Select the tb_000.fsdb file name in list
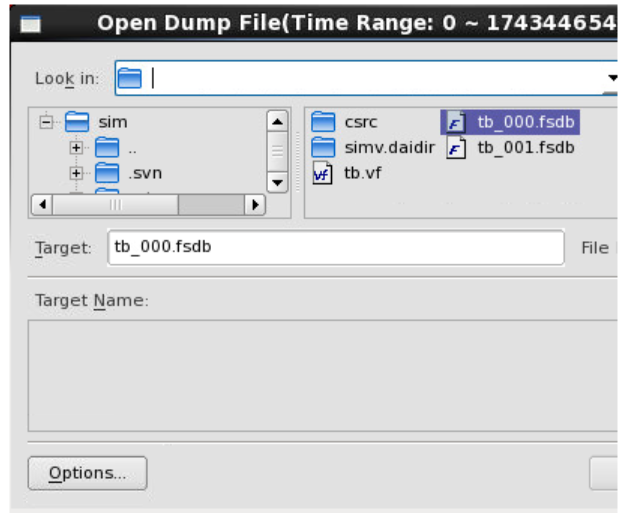625x515 pixels. point(526,122)
